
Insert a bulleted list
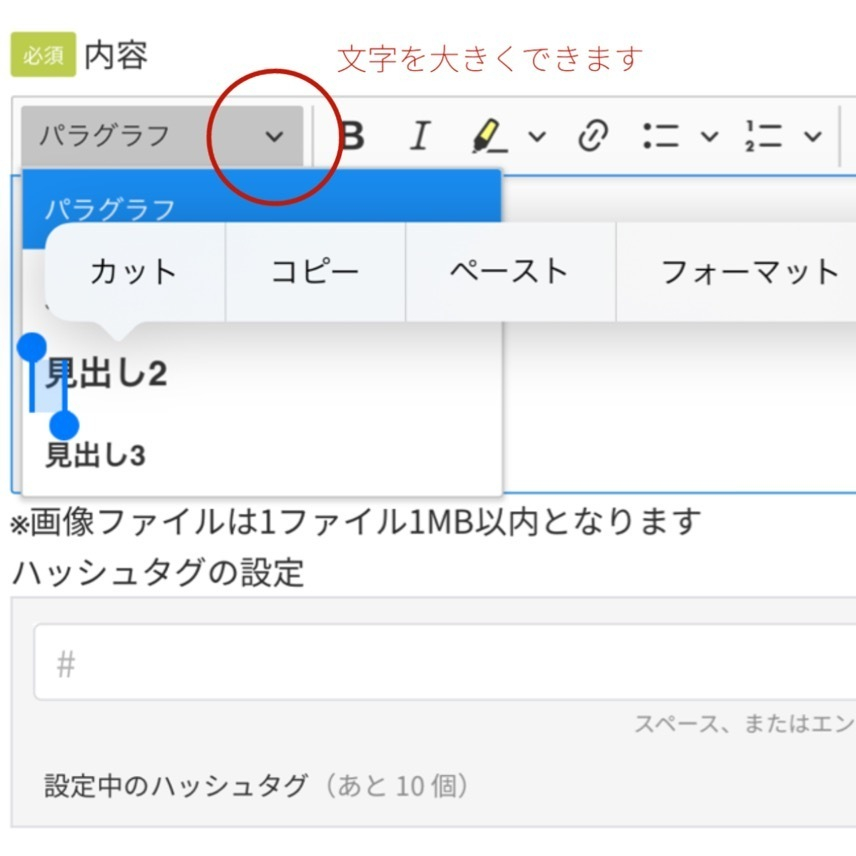tap(661, 135)
